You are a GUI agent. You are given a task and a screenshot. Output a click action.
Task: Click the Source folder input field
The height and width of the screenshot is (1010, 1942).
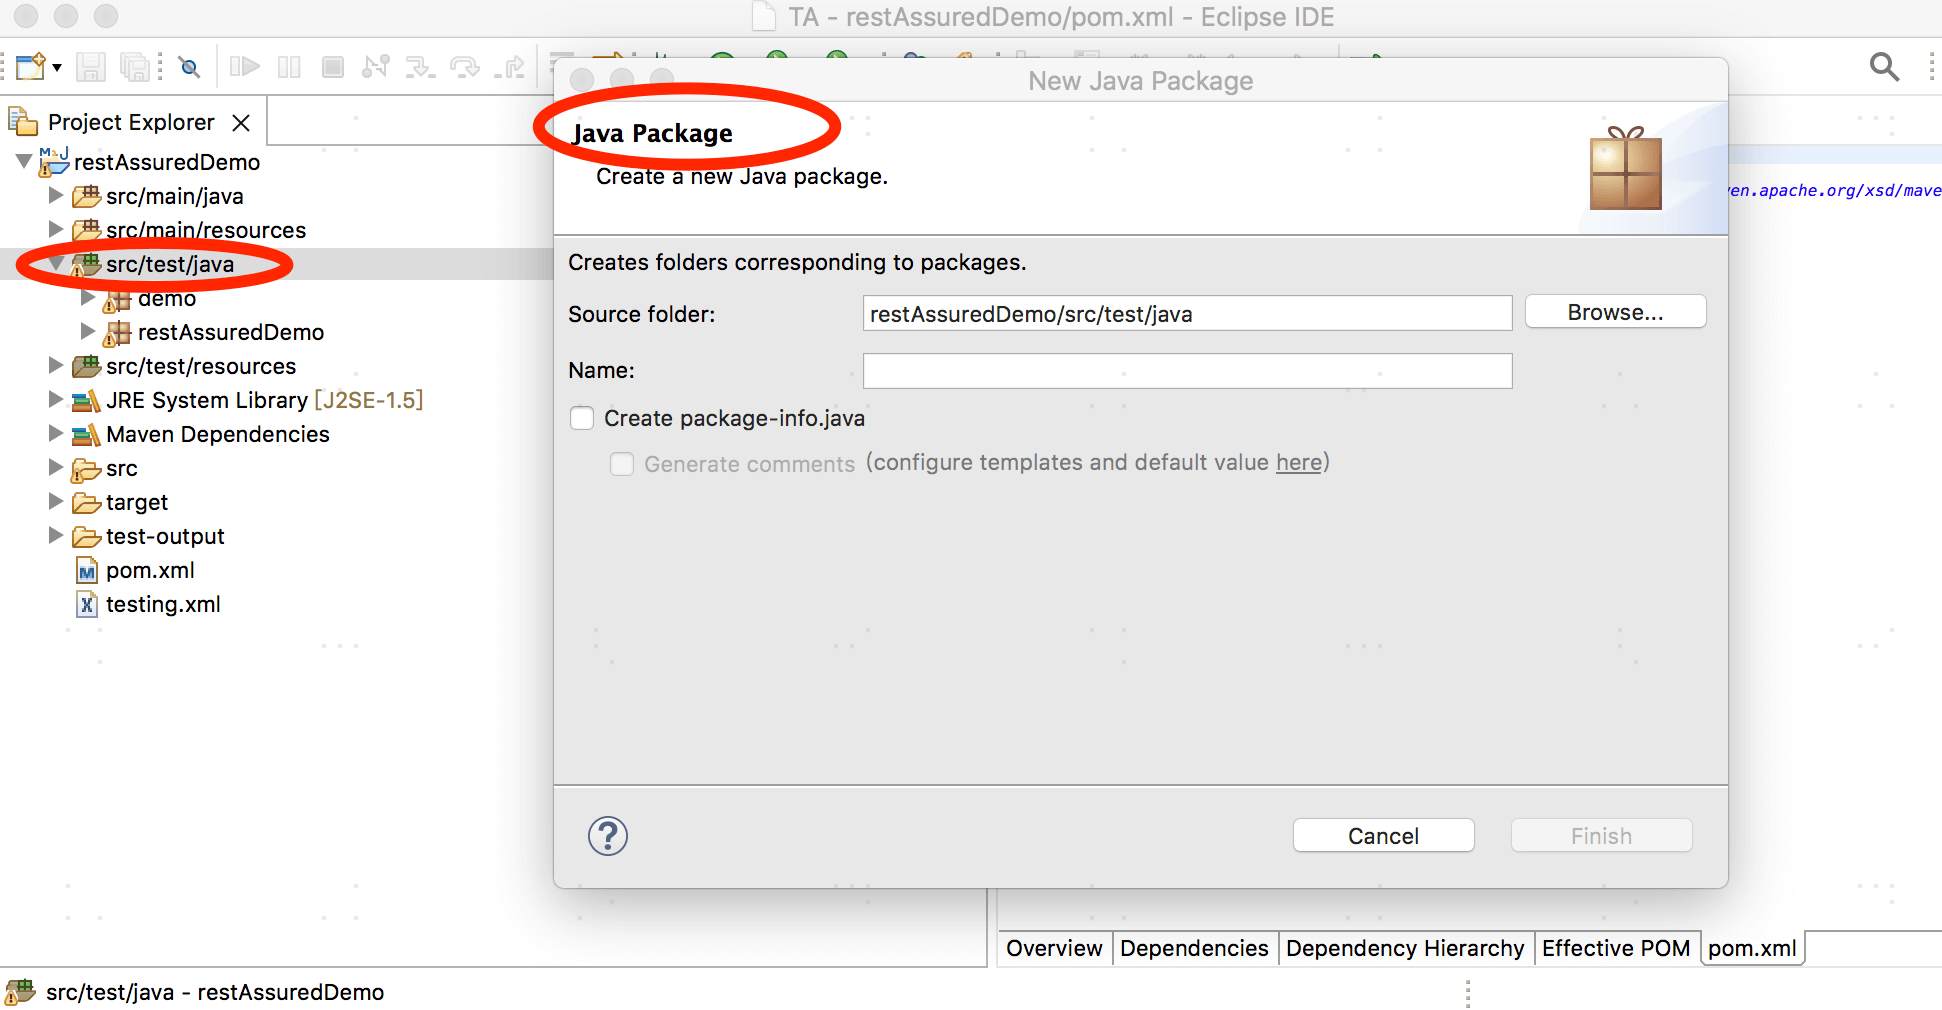click(1187, 313)
